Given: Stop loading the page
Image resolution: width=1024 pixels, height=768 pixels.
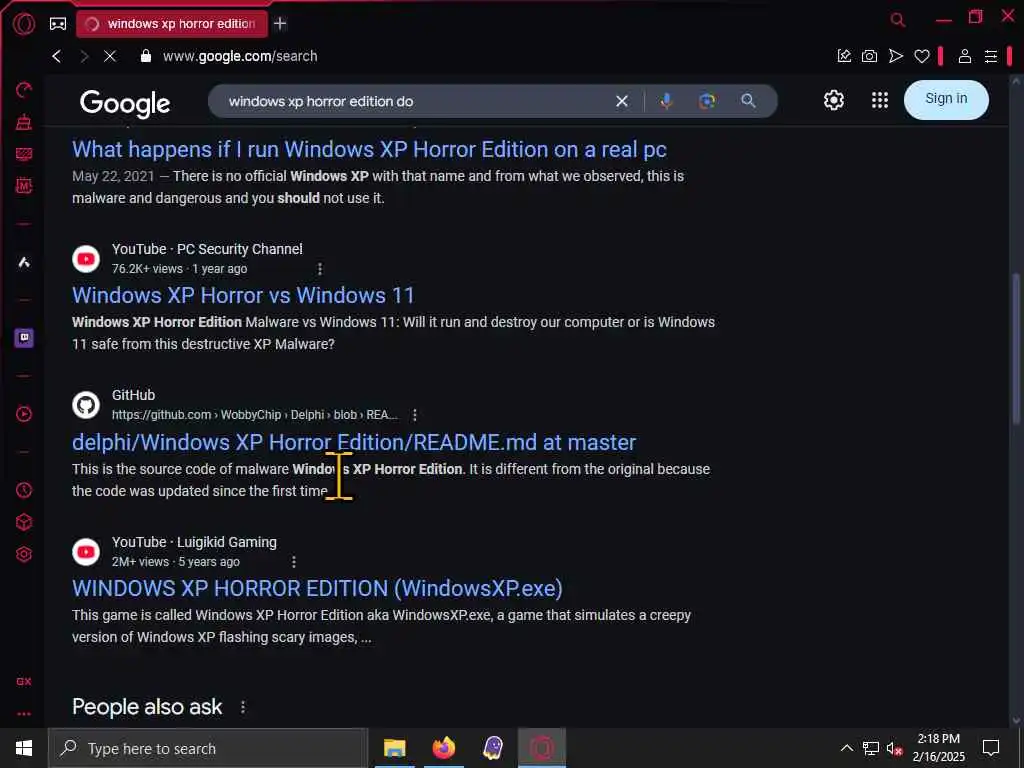Looking at the screenshot, I should (x=110, y=56).
